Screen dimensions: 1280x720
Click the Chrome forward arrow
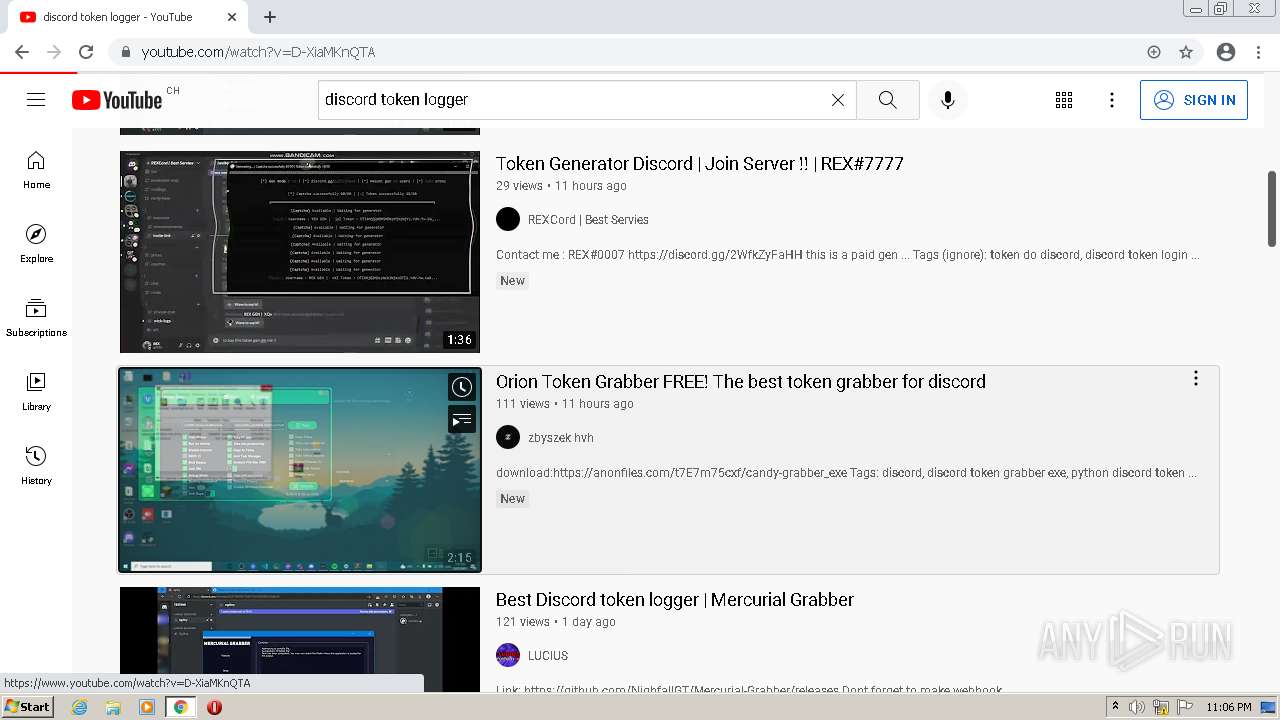(x=54, y=52)
